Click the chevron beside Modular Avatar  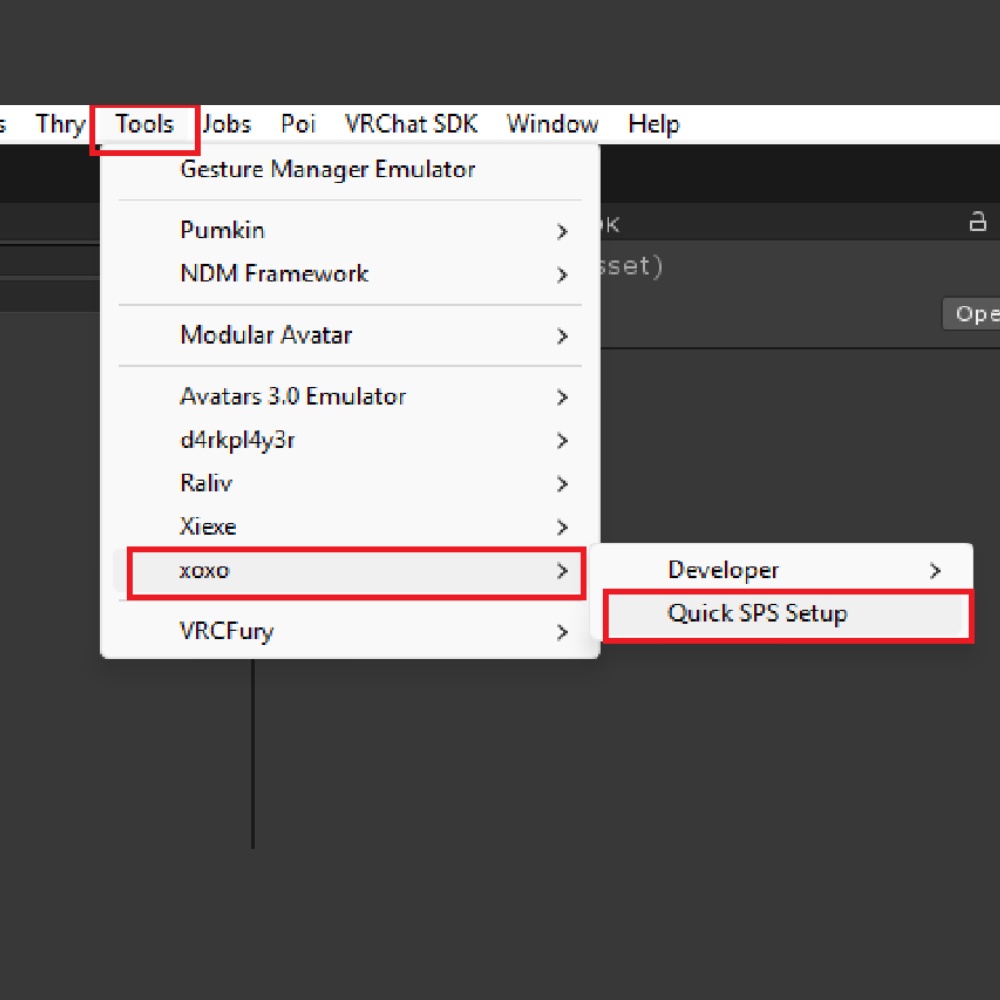(562, 336)
